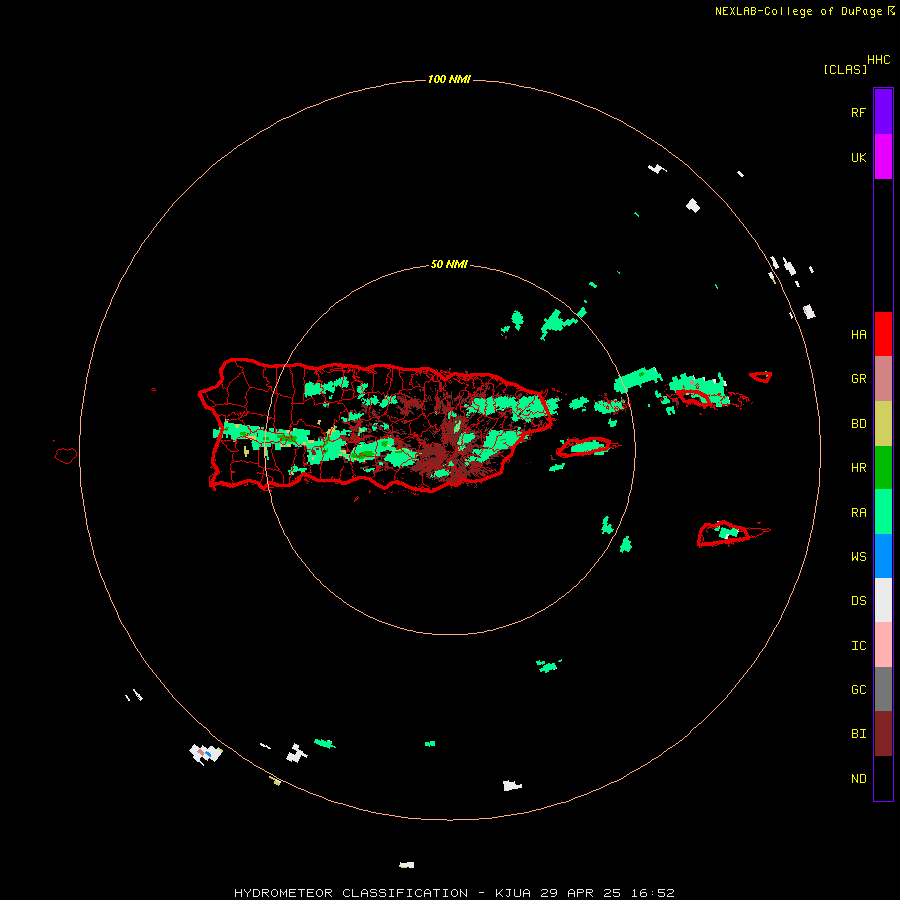900x900 pixels.
Task: Click the HA red legend swatch
Action: point(883,334)
